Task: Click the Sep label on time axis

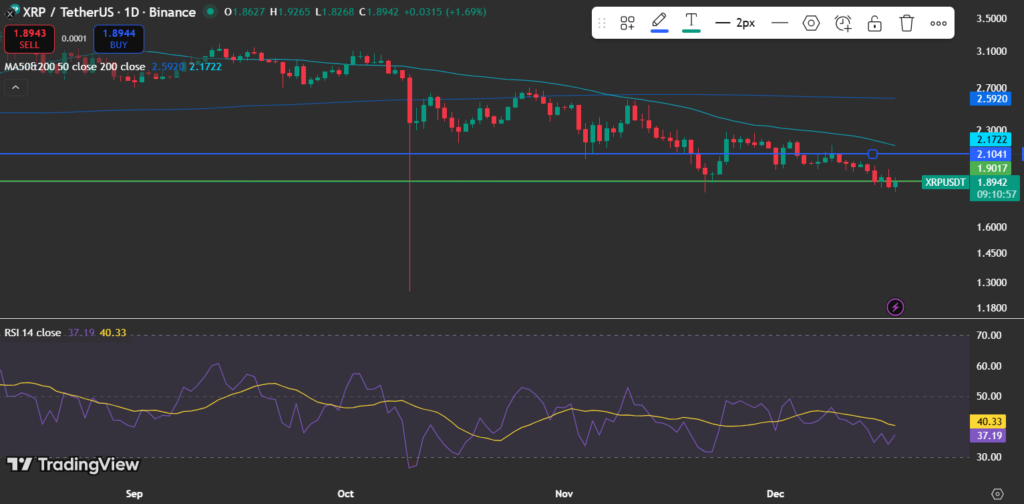Action: pos(134,493)
